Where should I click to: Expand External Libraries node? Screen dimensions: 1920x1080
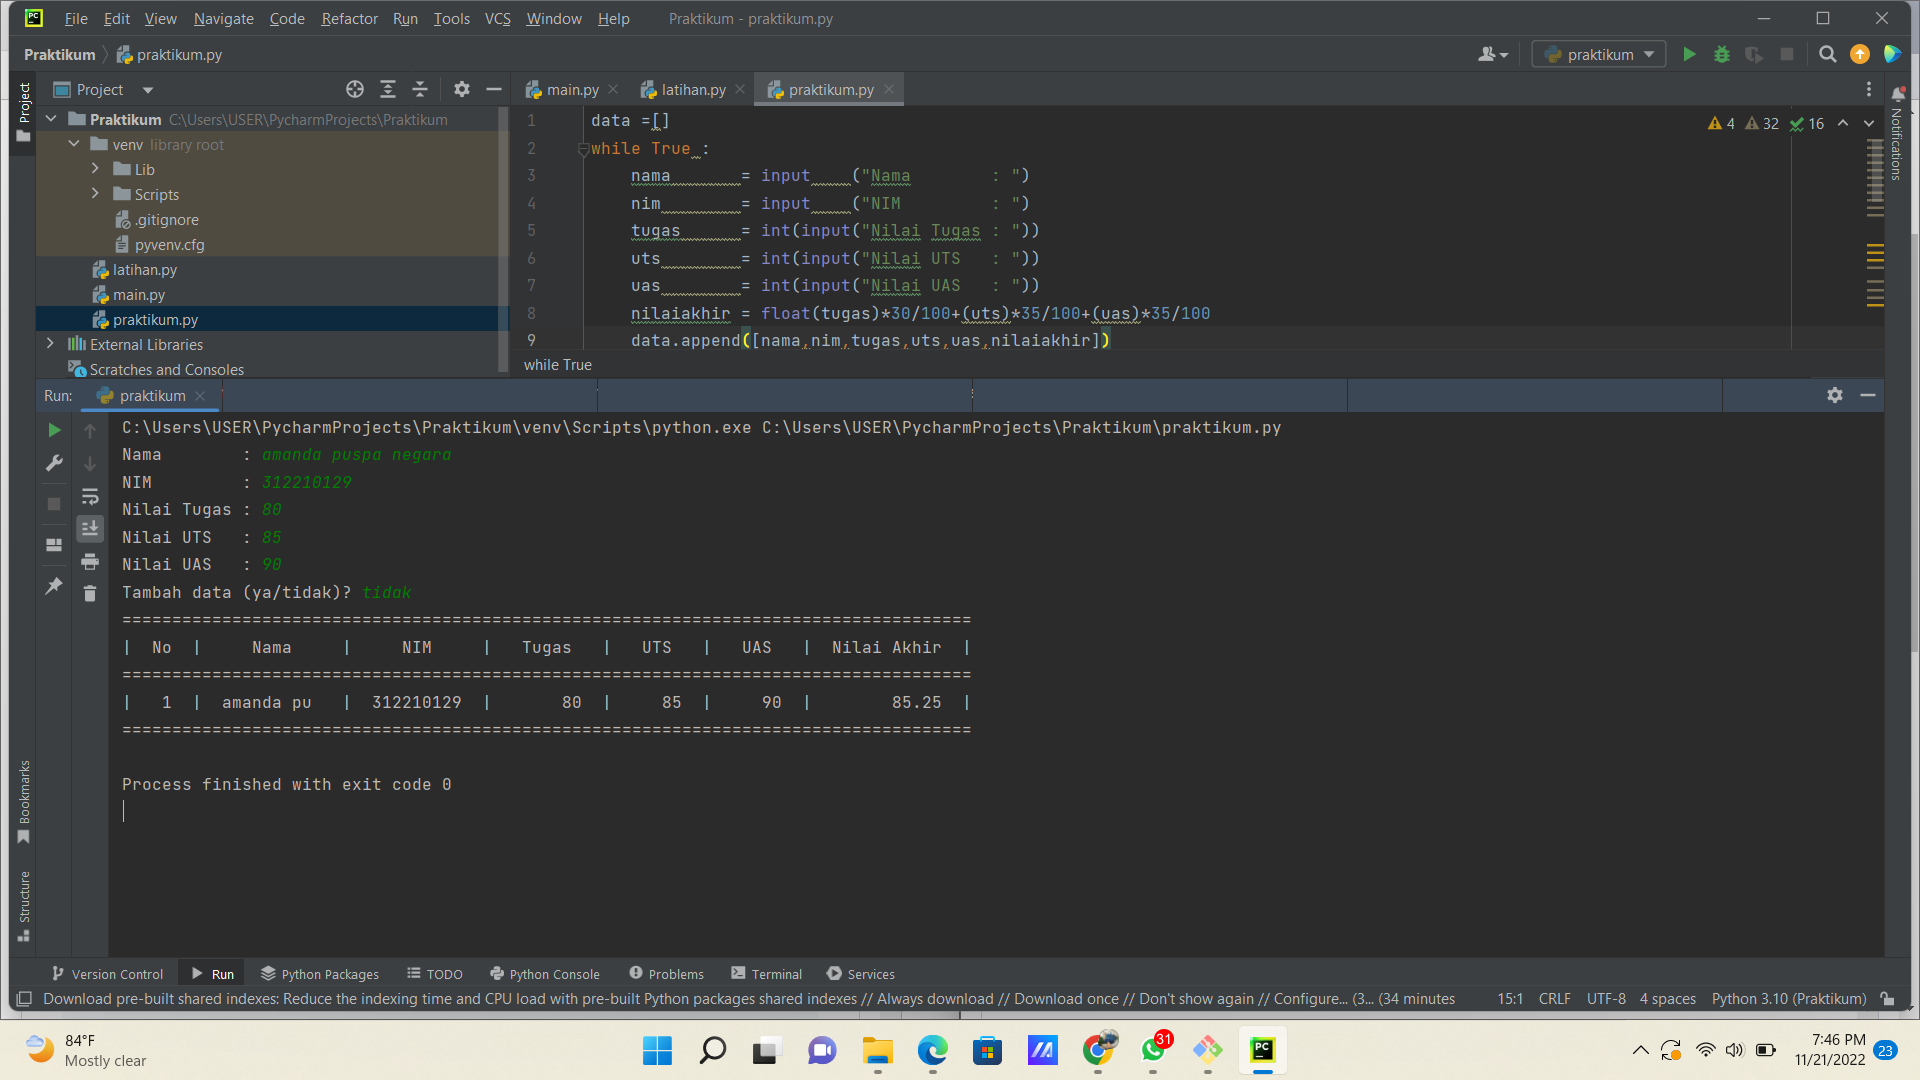click(x=51, y=344)
